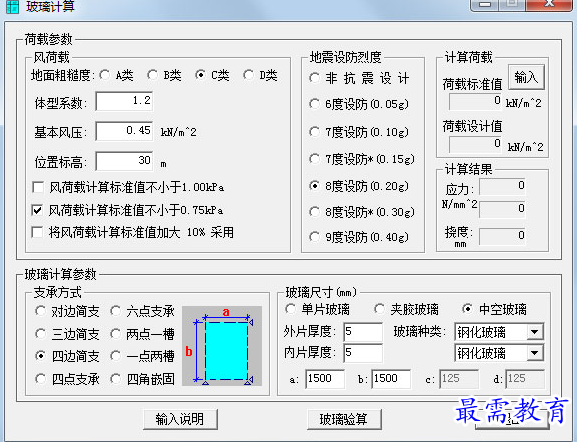
Task: Open the outer pane 玻璃种类 dropdown
Action: pos(535,332)
